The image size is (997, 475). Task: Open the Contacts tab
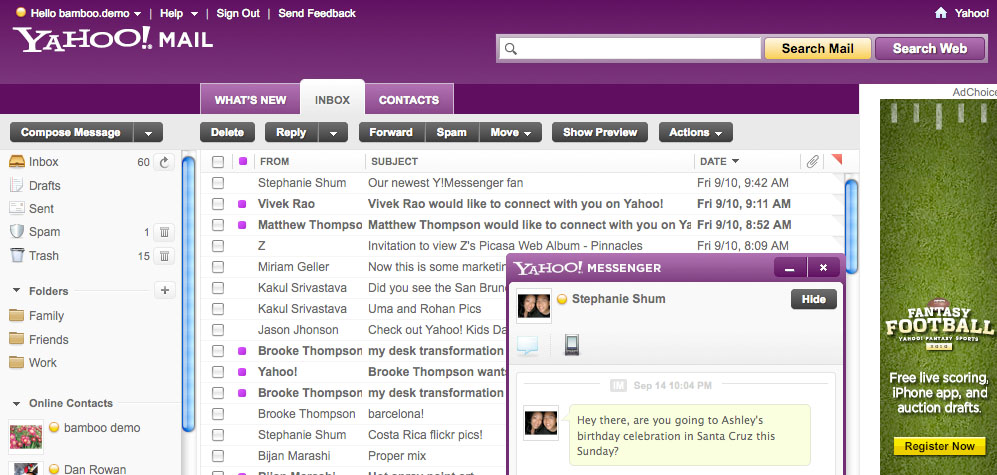pyautogui.click(x=408, y=100)
